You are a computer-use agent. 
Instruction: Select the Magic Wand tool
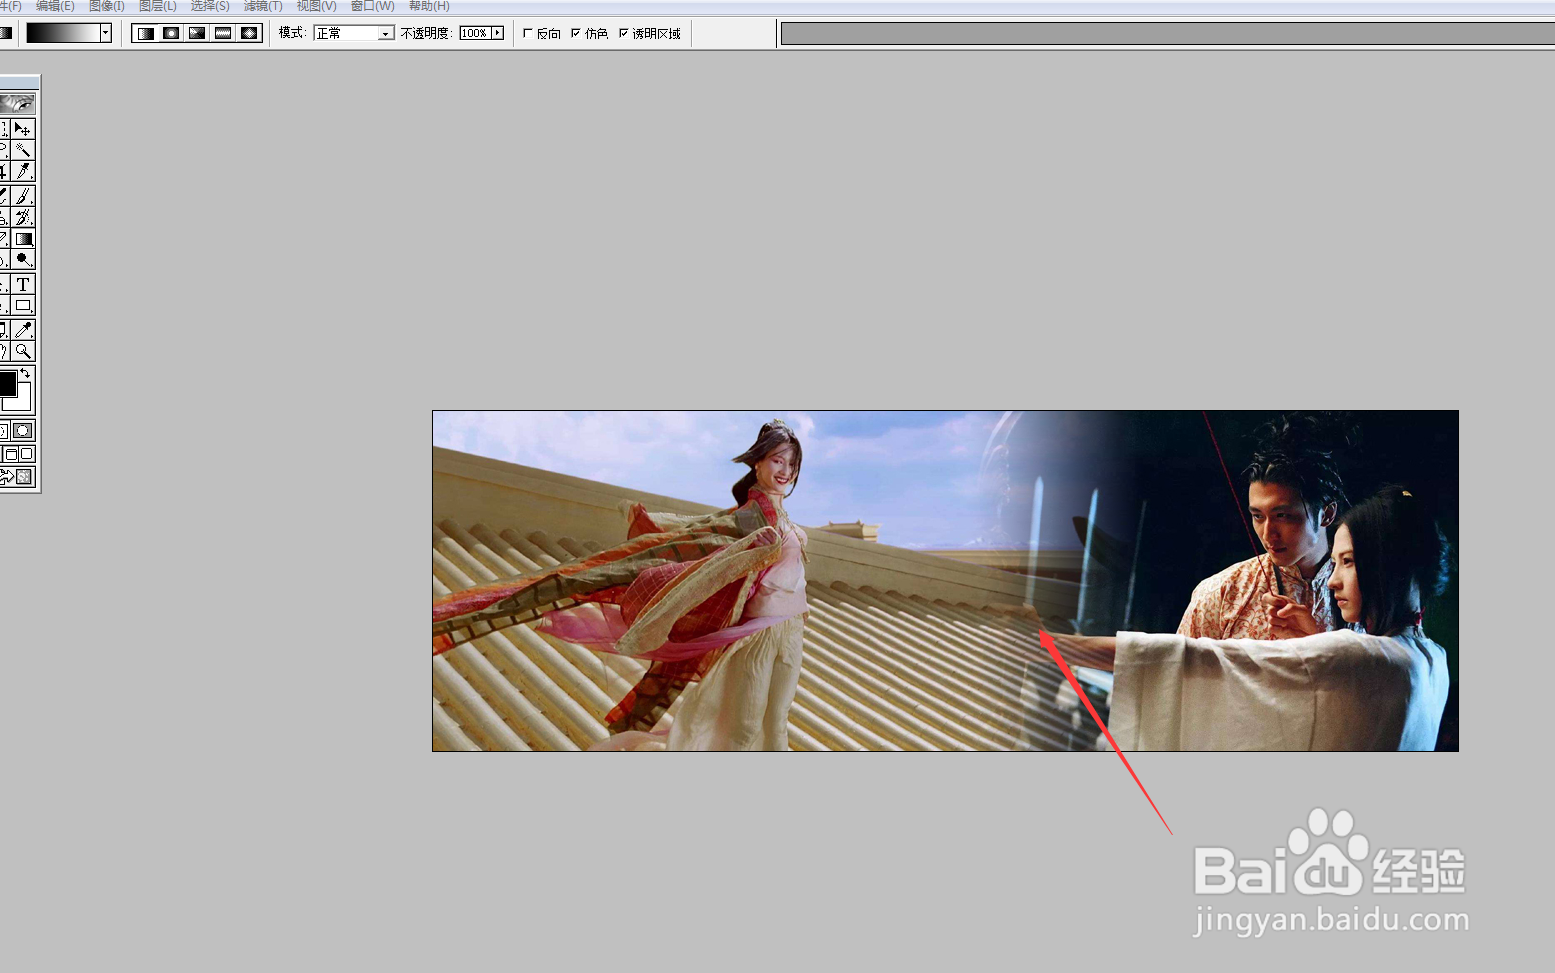[x=23, y=150]
